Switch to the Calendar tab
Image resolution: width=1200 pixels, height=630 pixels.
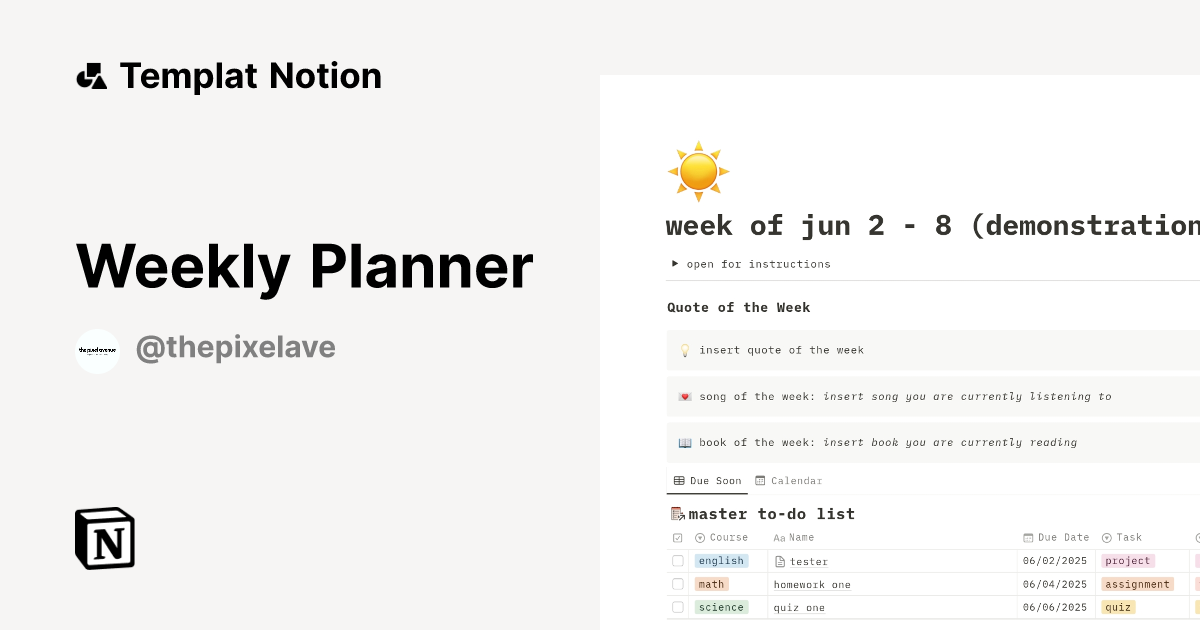pyautogui.click(x=789, y=480)
